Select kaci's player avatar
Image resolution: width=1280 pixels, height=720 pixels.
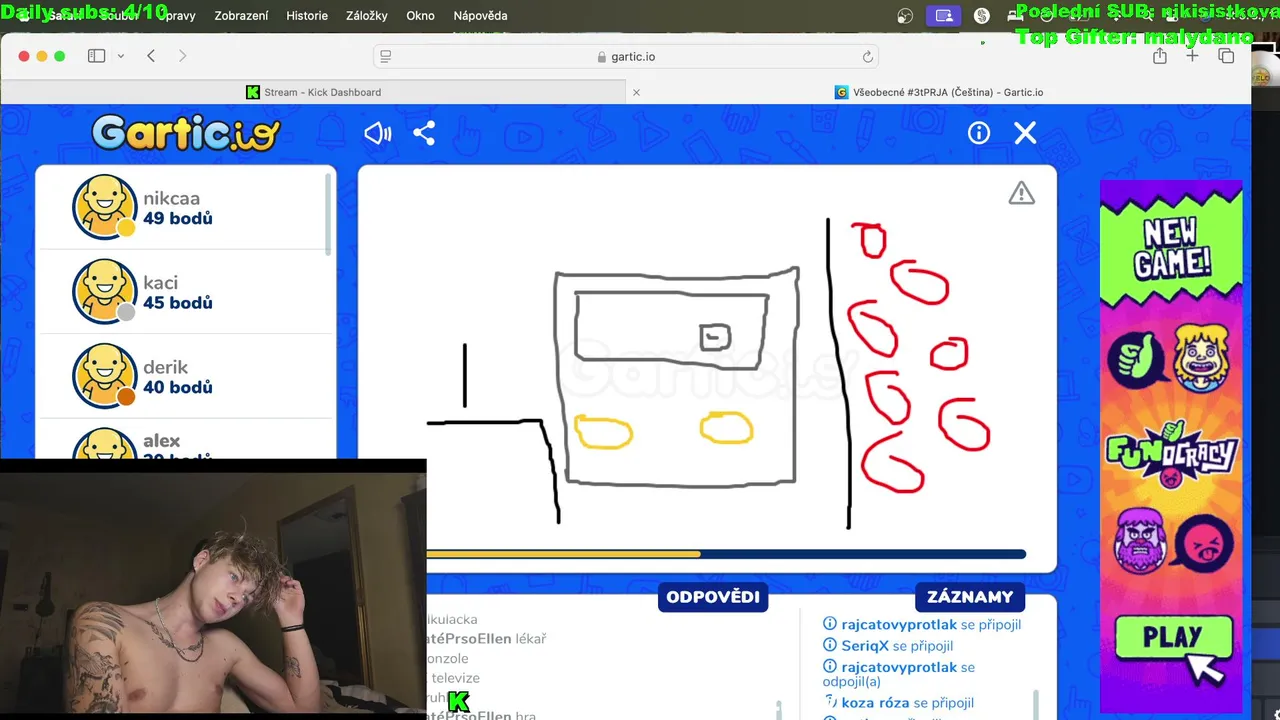[x=104, y=291]
